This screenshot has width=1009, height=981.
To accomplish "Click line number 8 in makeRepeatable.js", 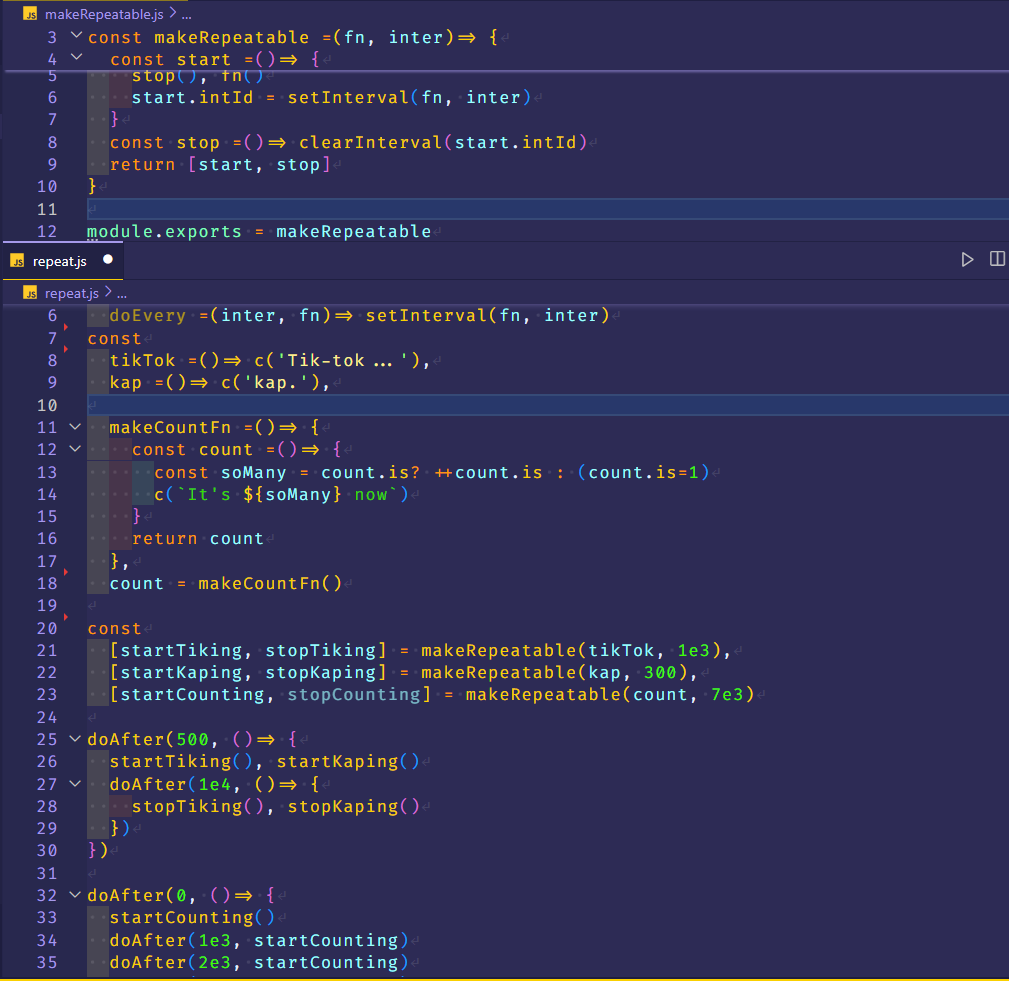I will [x=52, y=142].
